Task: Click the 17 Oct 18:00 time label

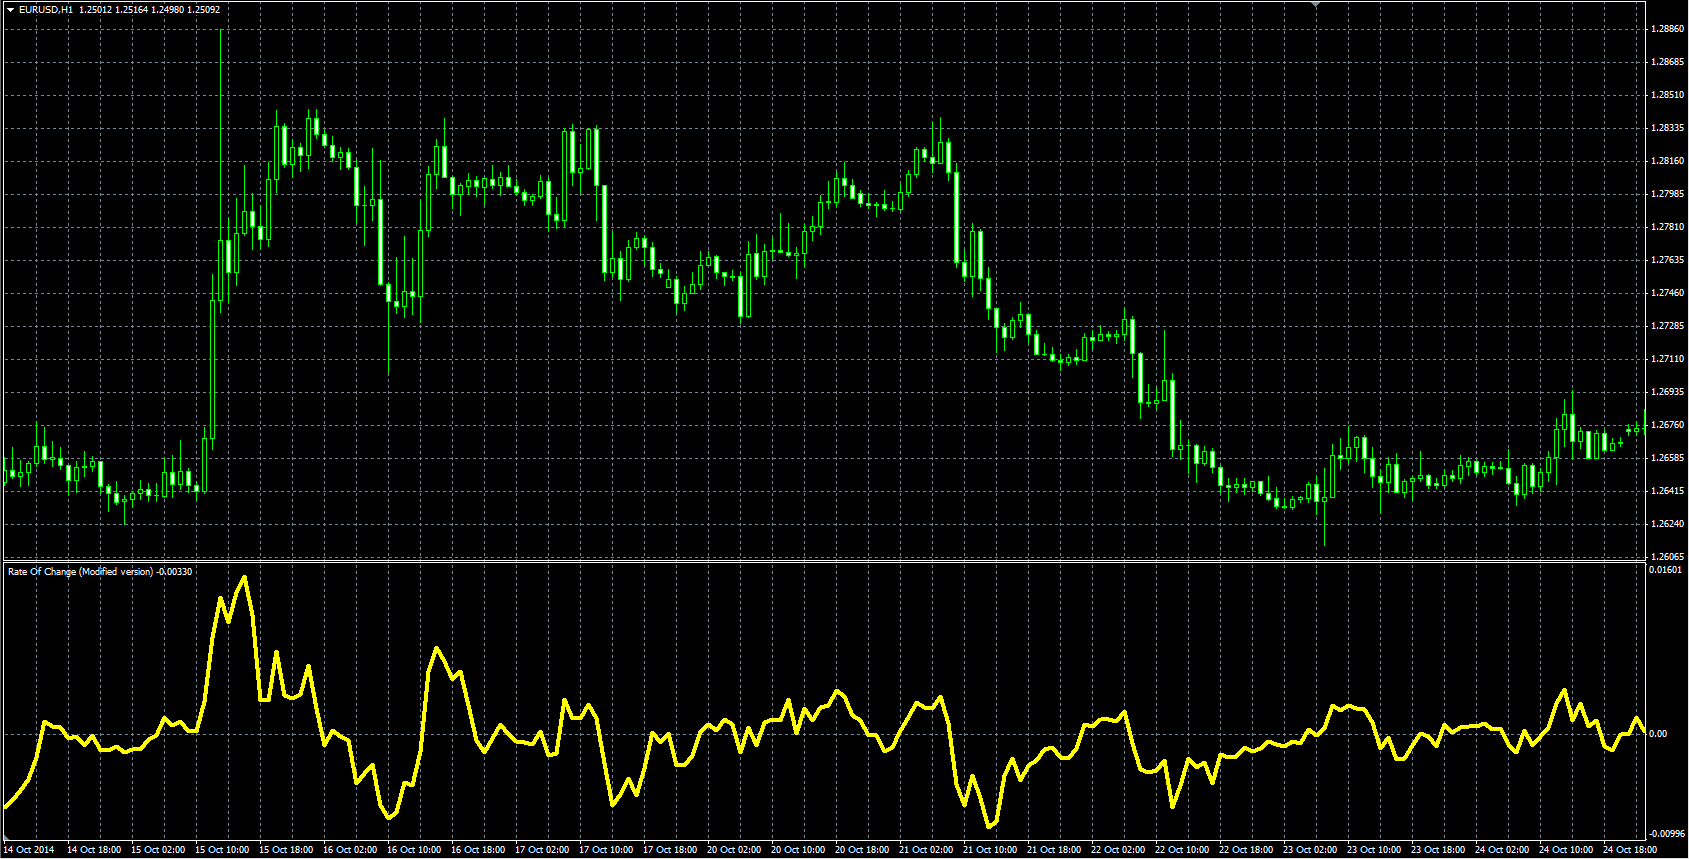Action: tap(670, 850)
